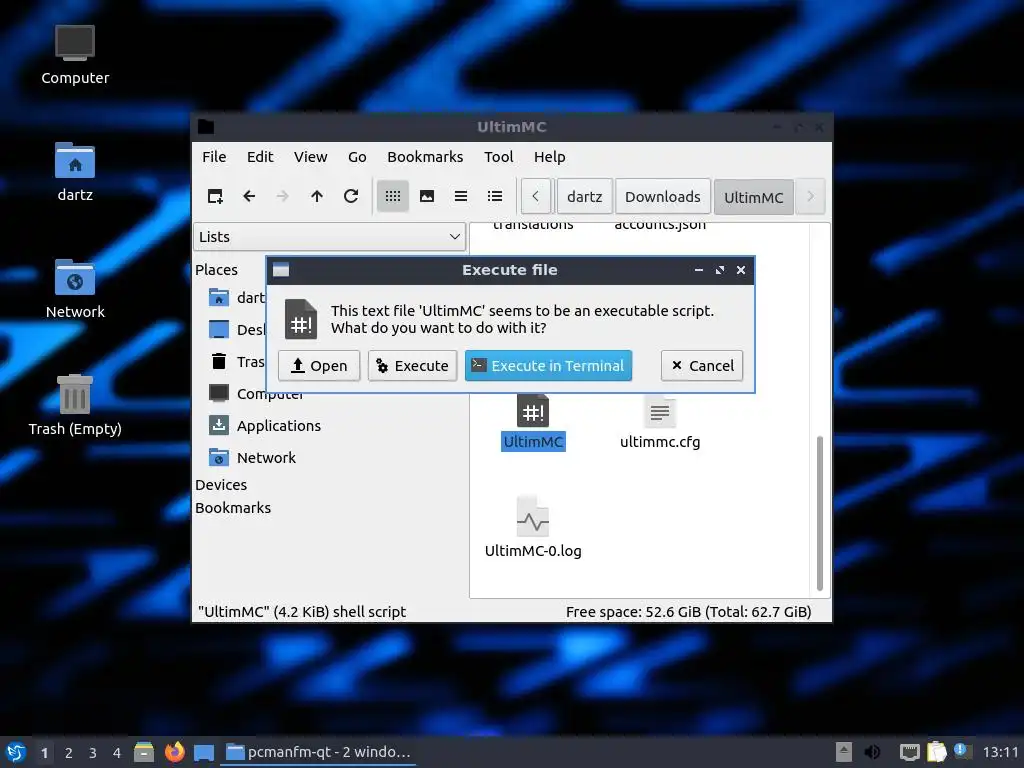Open the Bookmarks menu
The height and width of the screenshot is (768, 1024).
[425, 157]
